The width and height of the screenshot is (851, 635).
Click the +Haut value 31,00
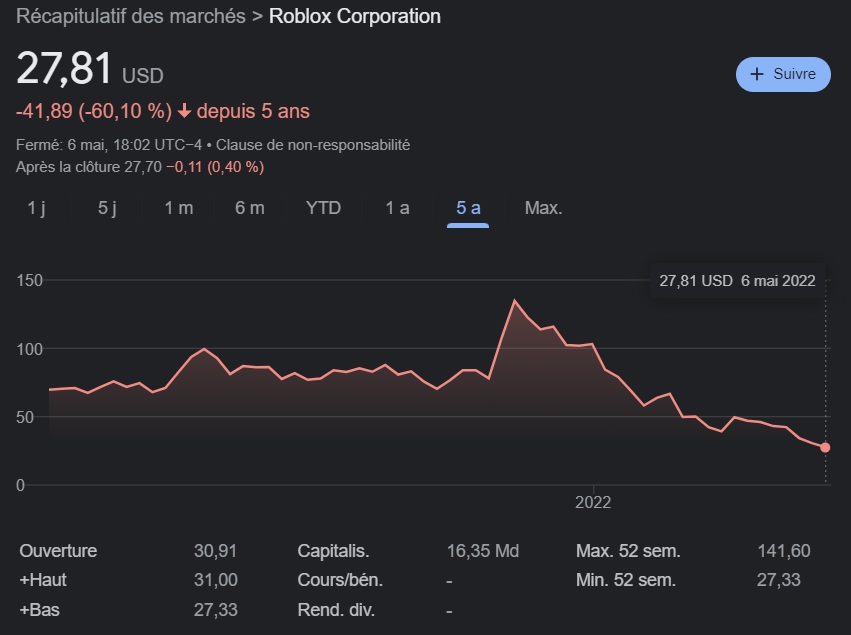(215, 580)
